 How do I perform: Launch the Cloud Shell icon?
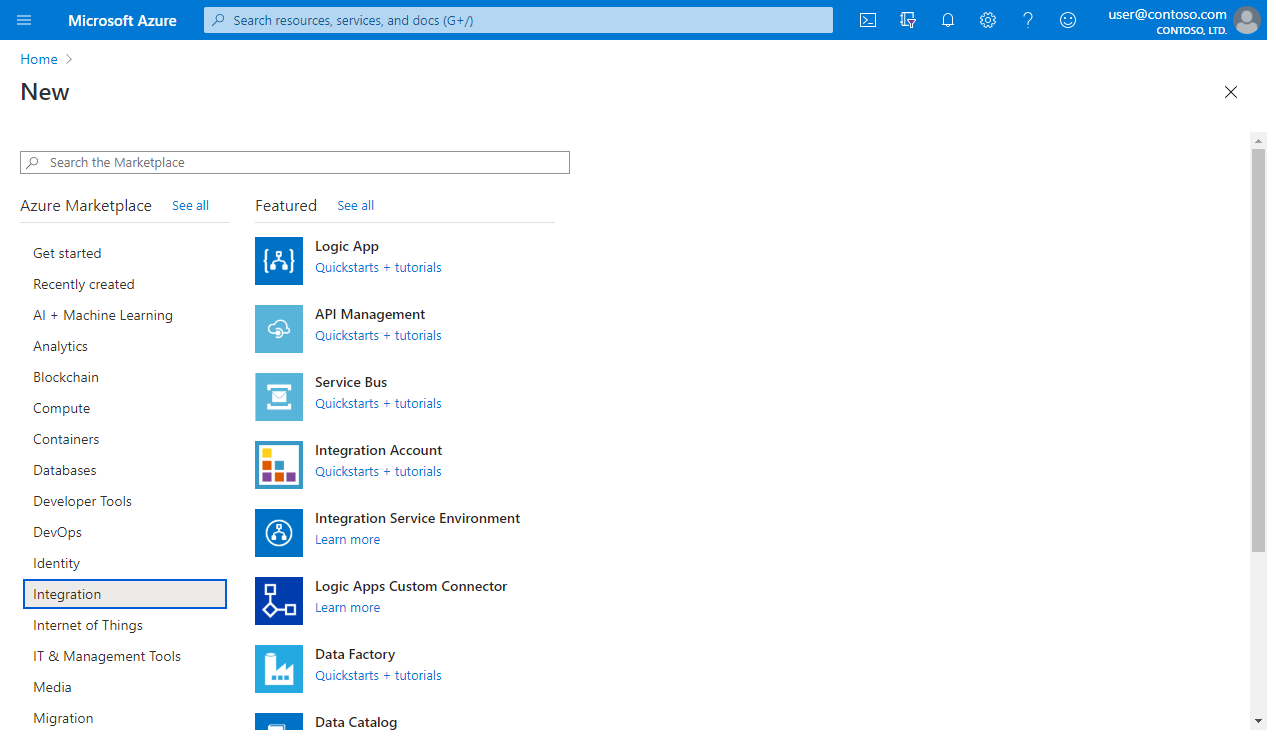867,20
